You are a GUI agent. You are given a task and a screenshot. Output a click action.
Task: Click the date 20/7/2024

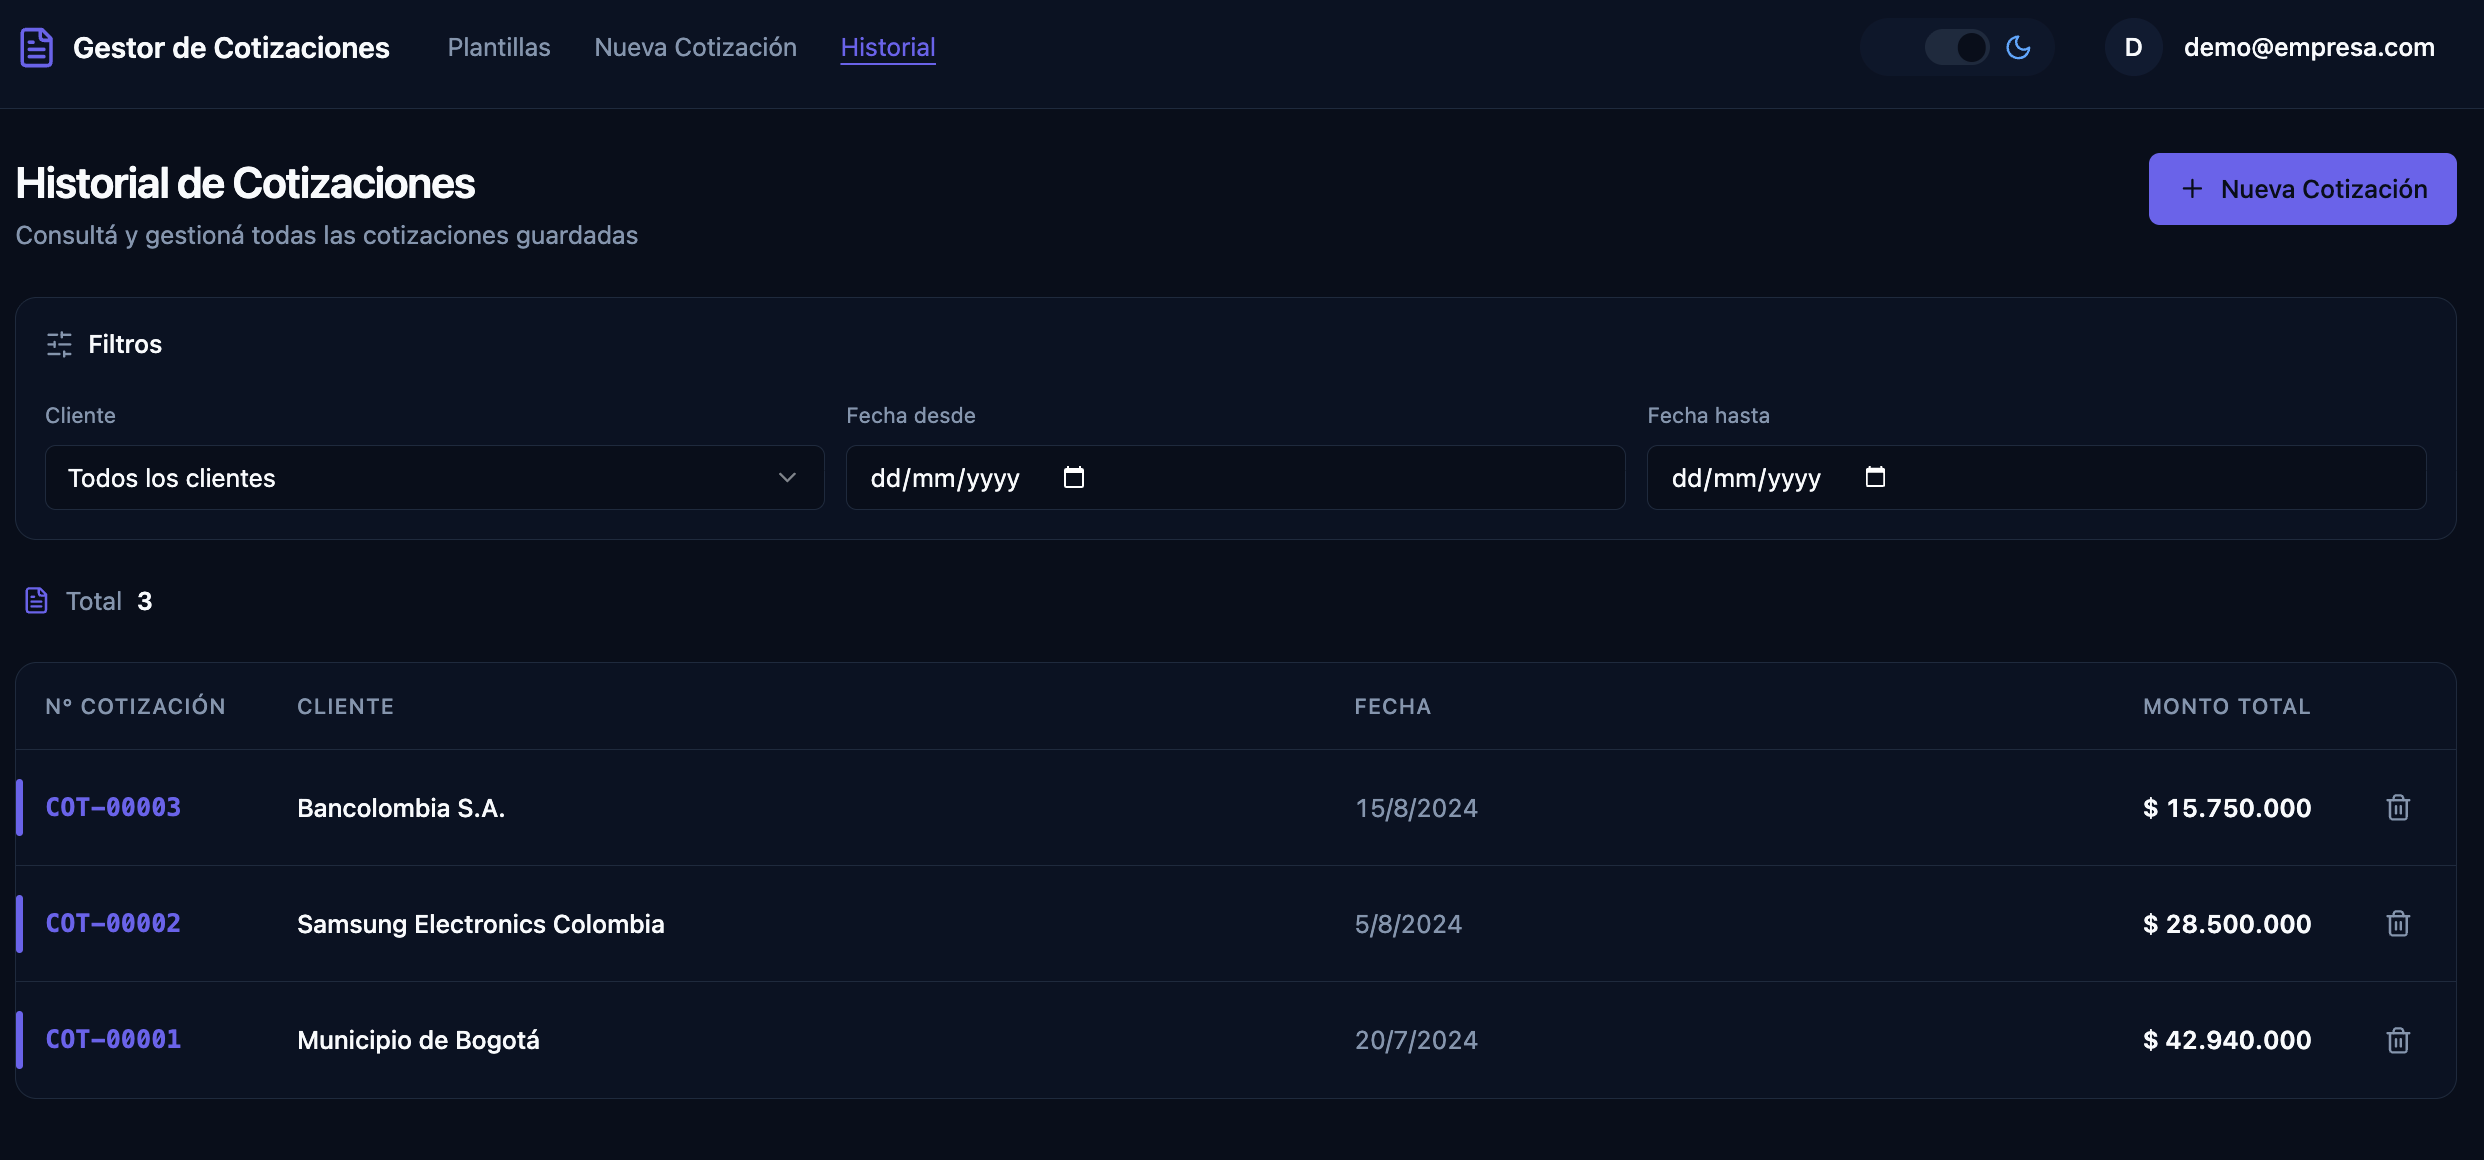point(1416,1040)
